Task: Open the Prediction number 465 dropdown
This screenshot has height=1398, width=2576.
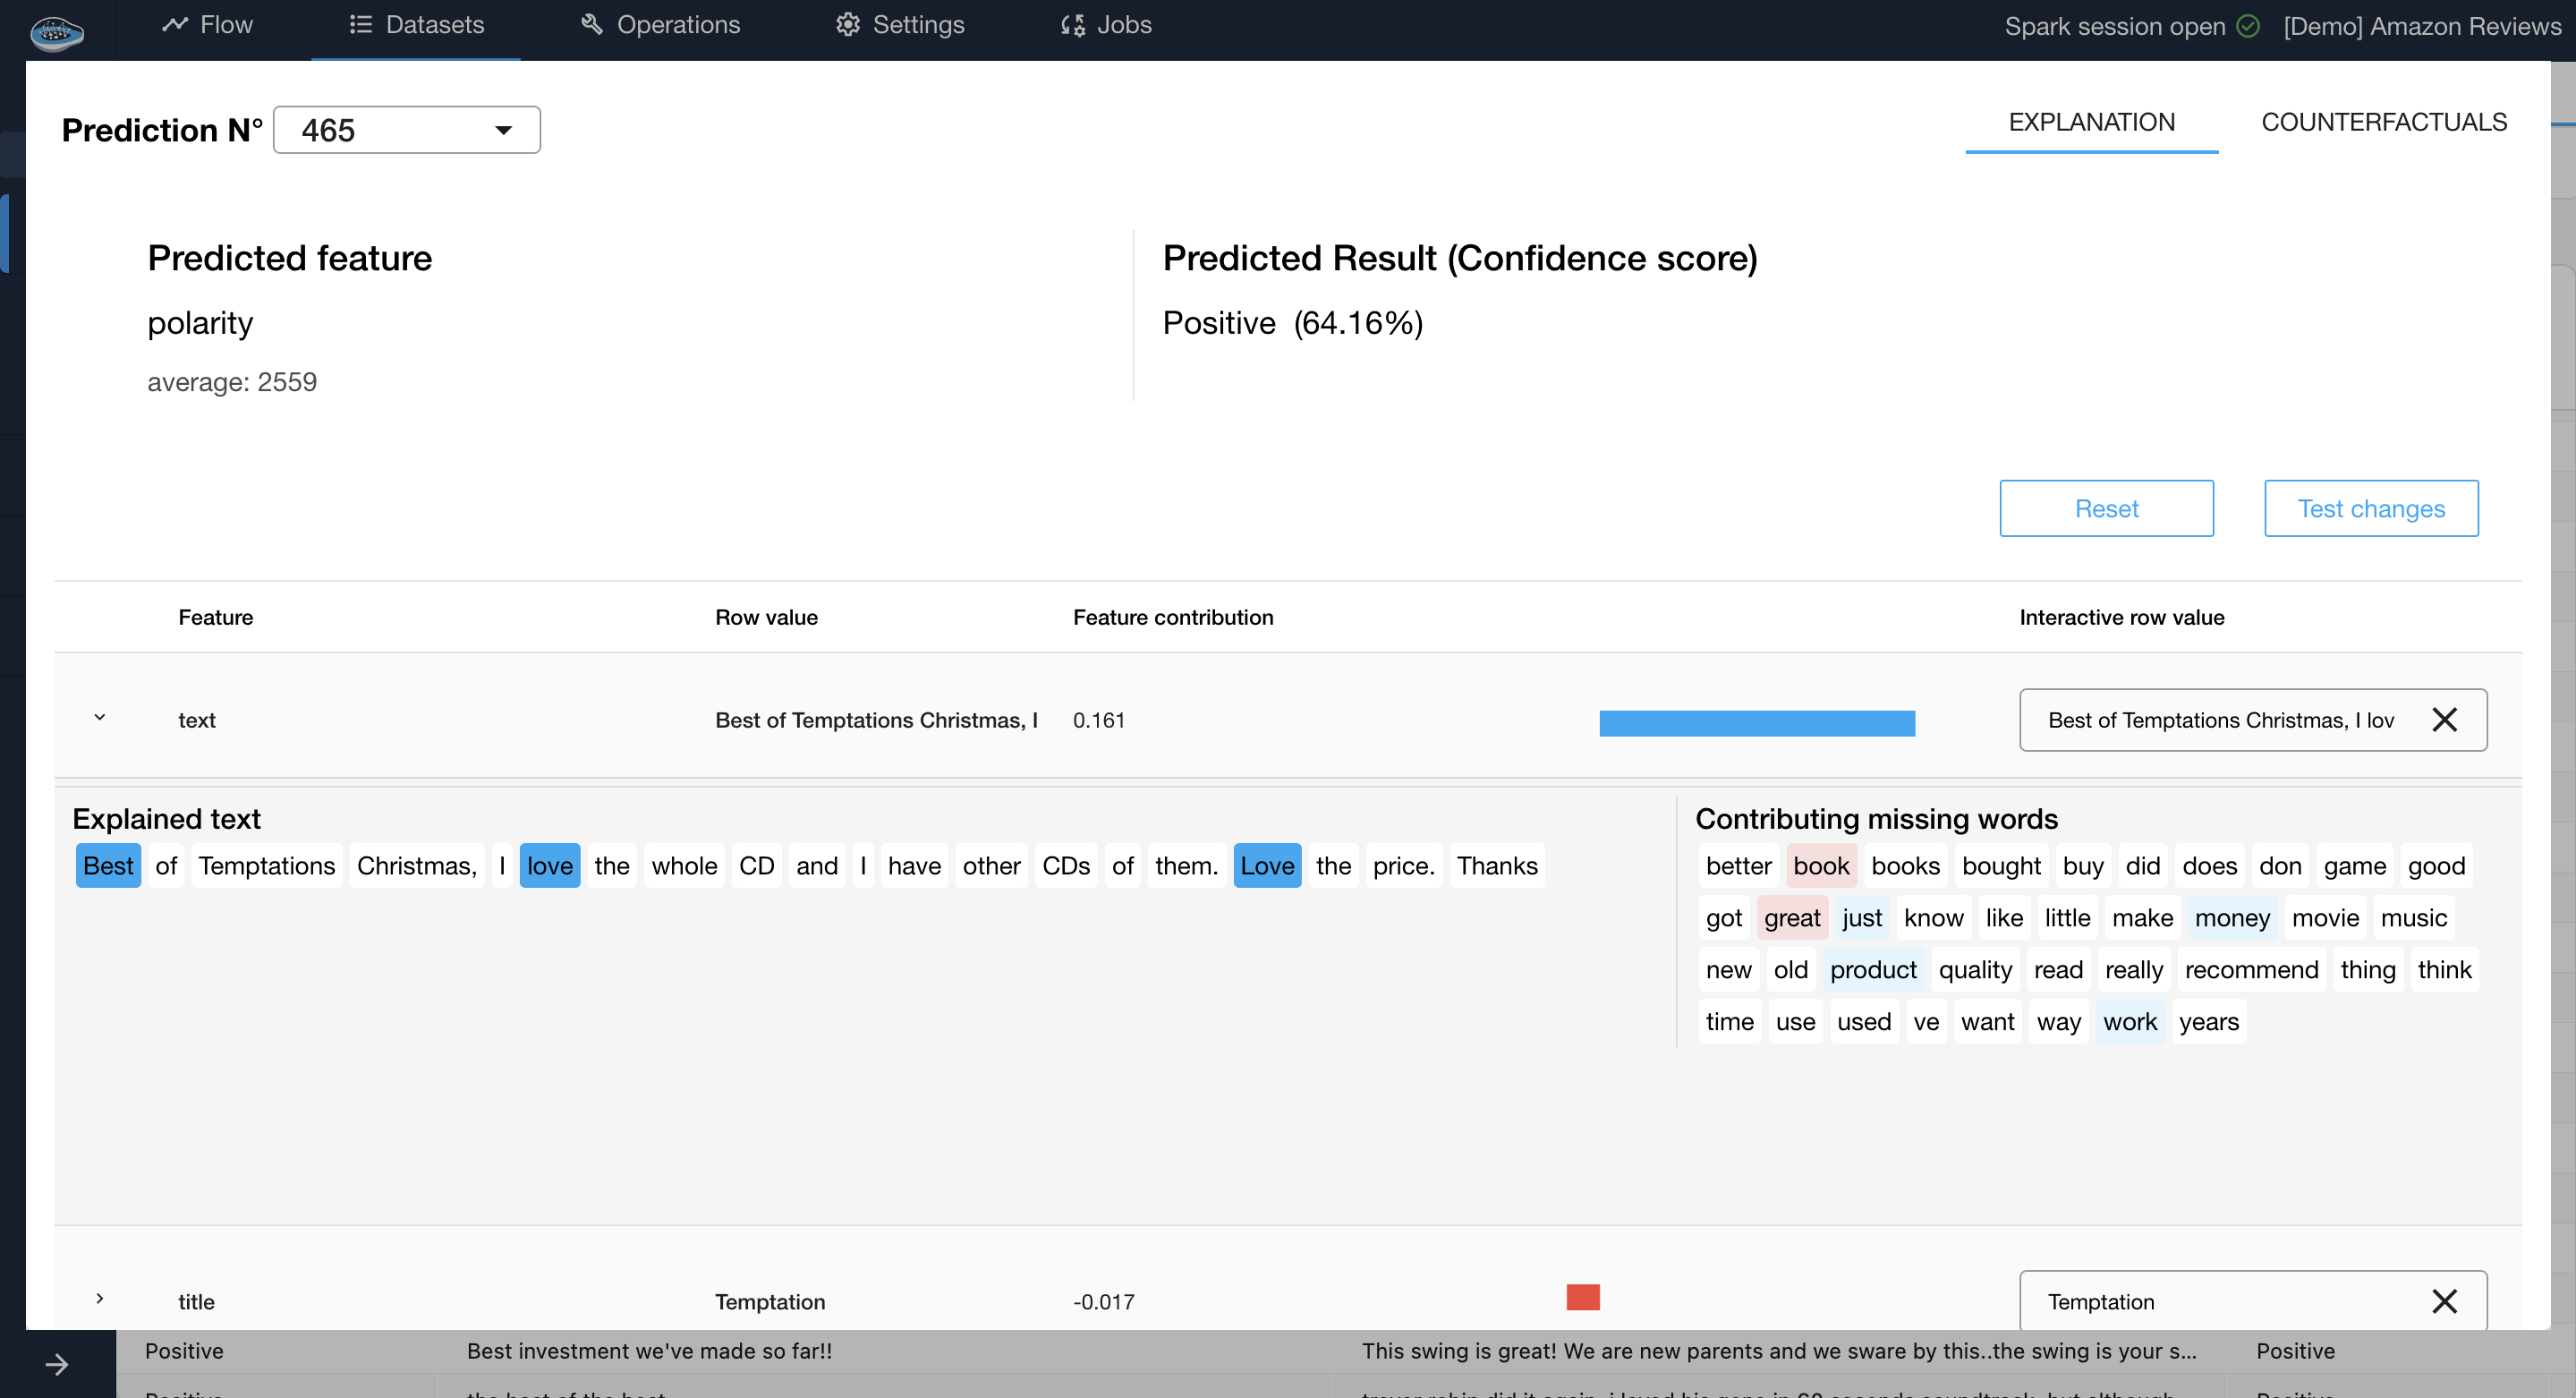Action: pyautogui.click(x=503, y=130)
